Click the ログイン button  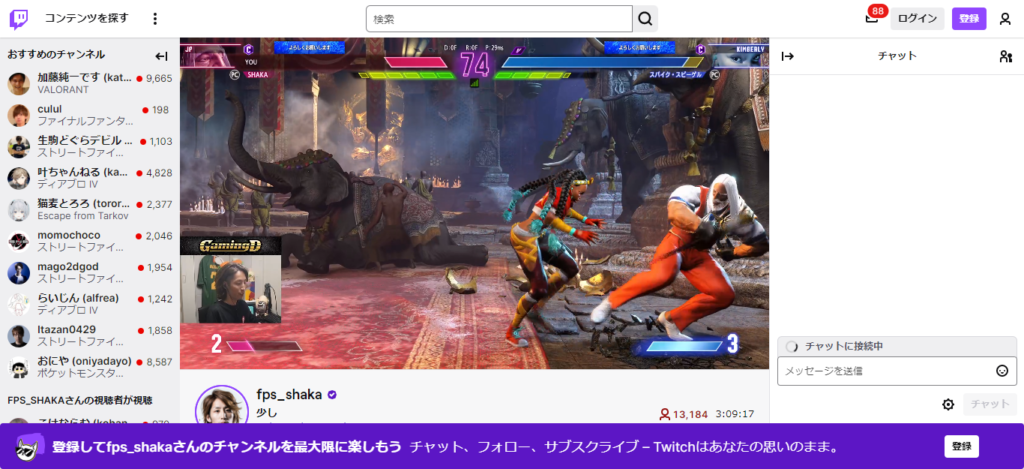tap(918, 19)
